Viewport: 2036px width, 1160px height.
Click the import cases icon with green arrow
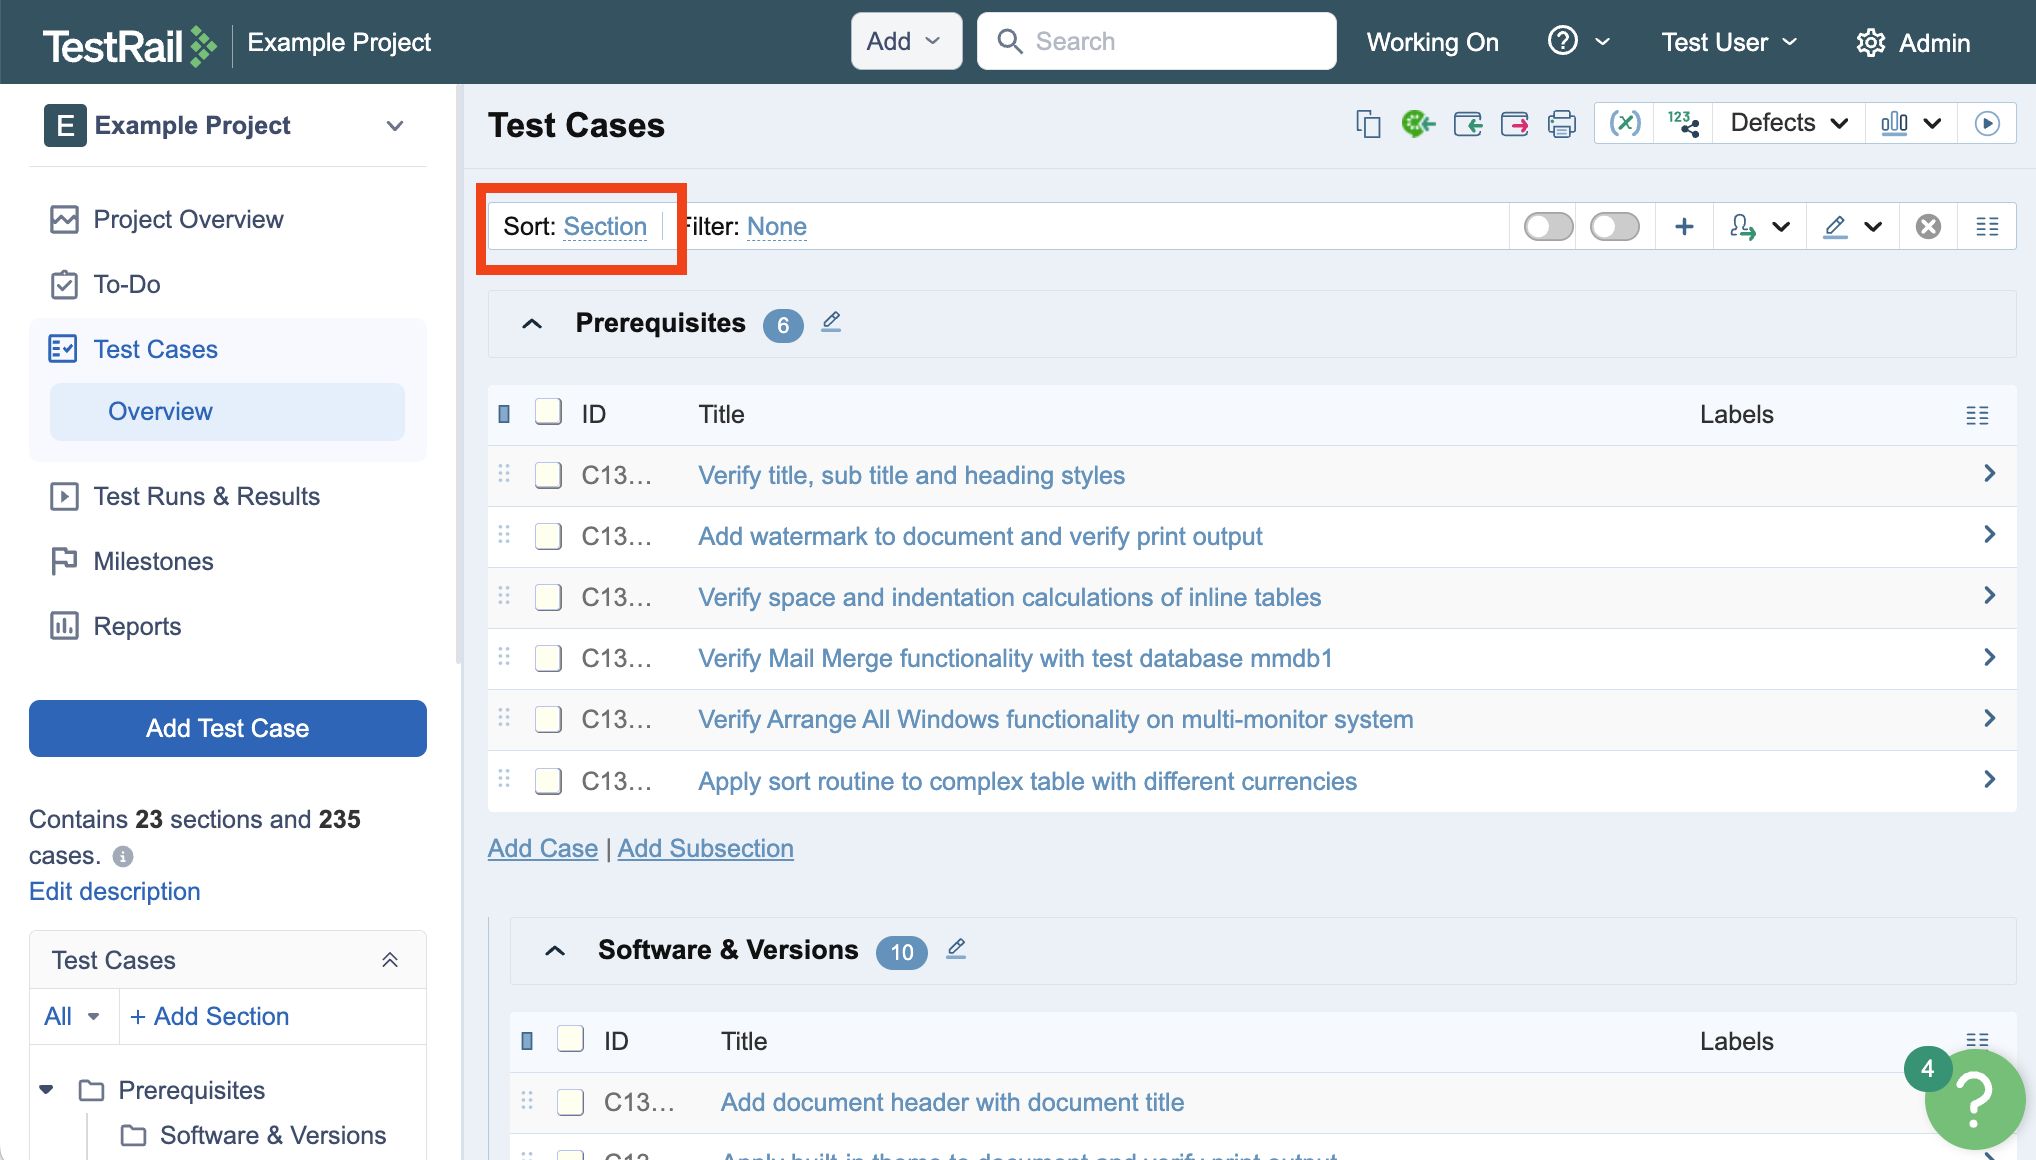click(1467, 124)
